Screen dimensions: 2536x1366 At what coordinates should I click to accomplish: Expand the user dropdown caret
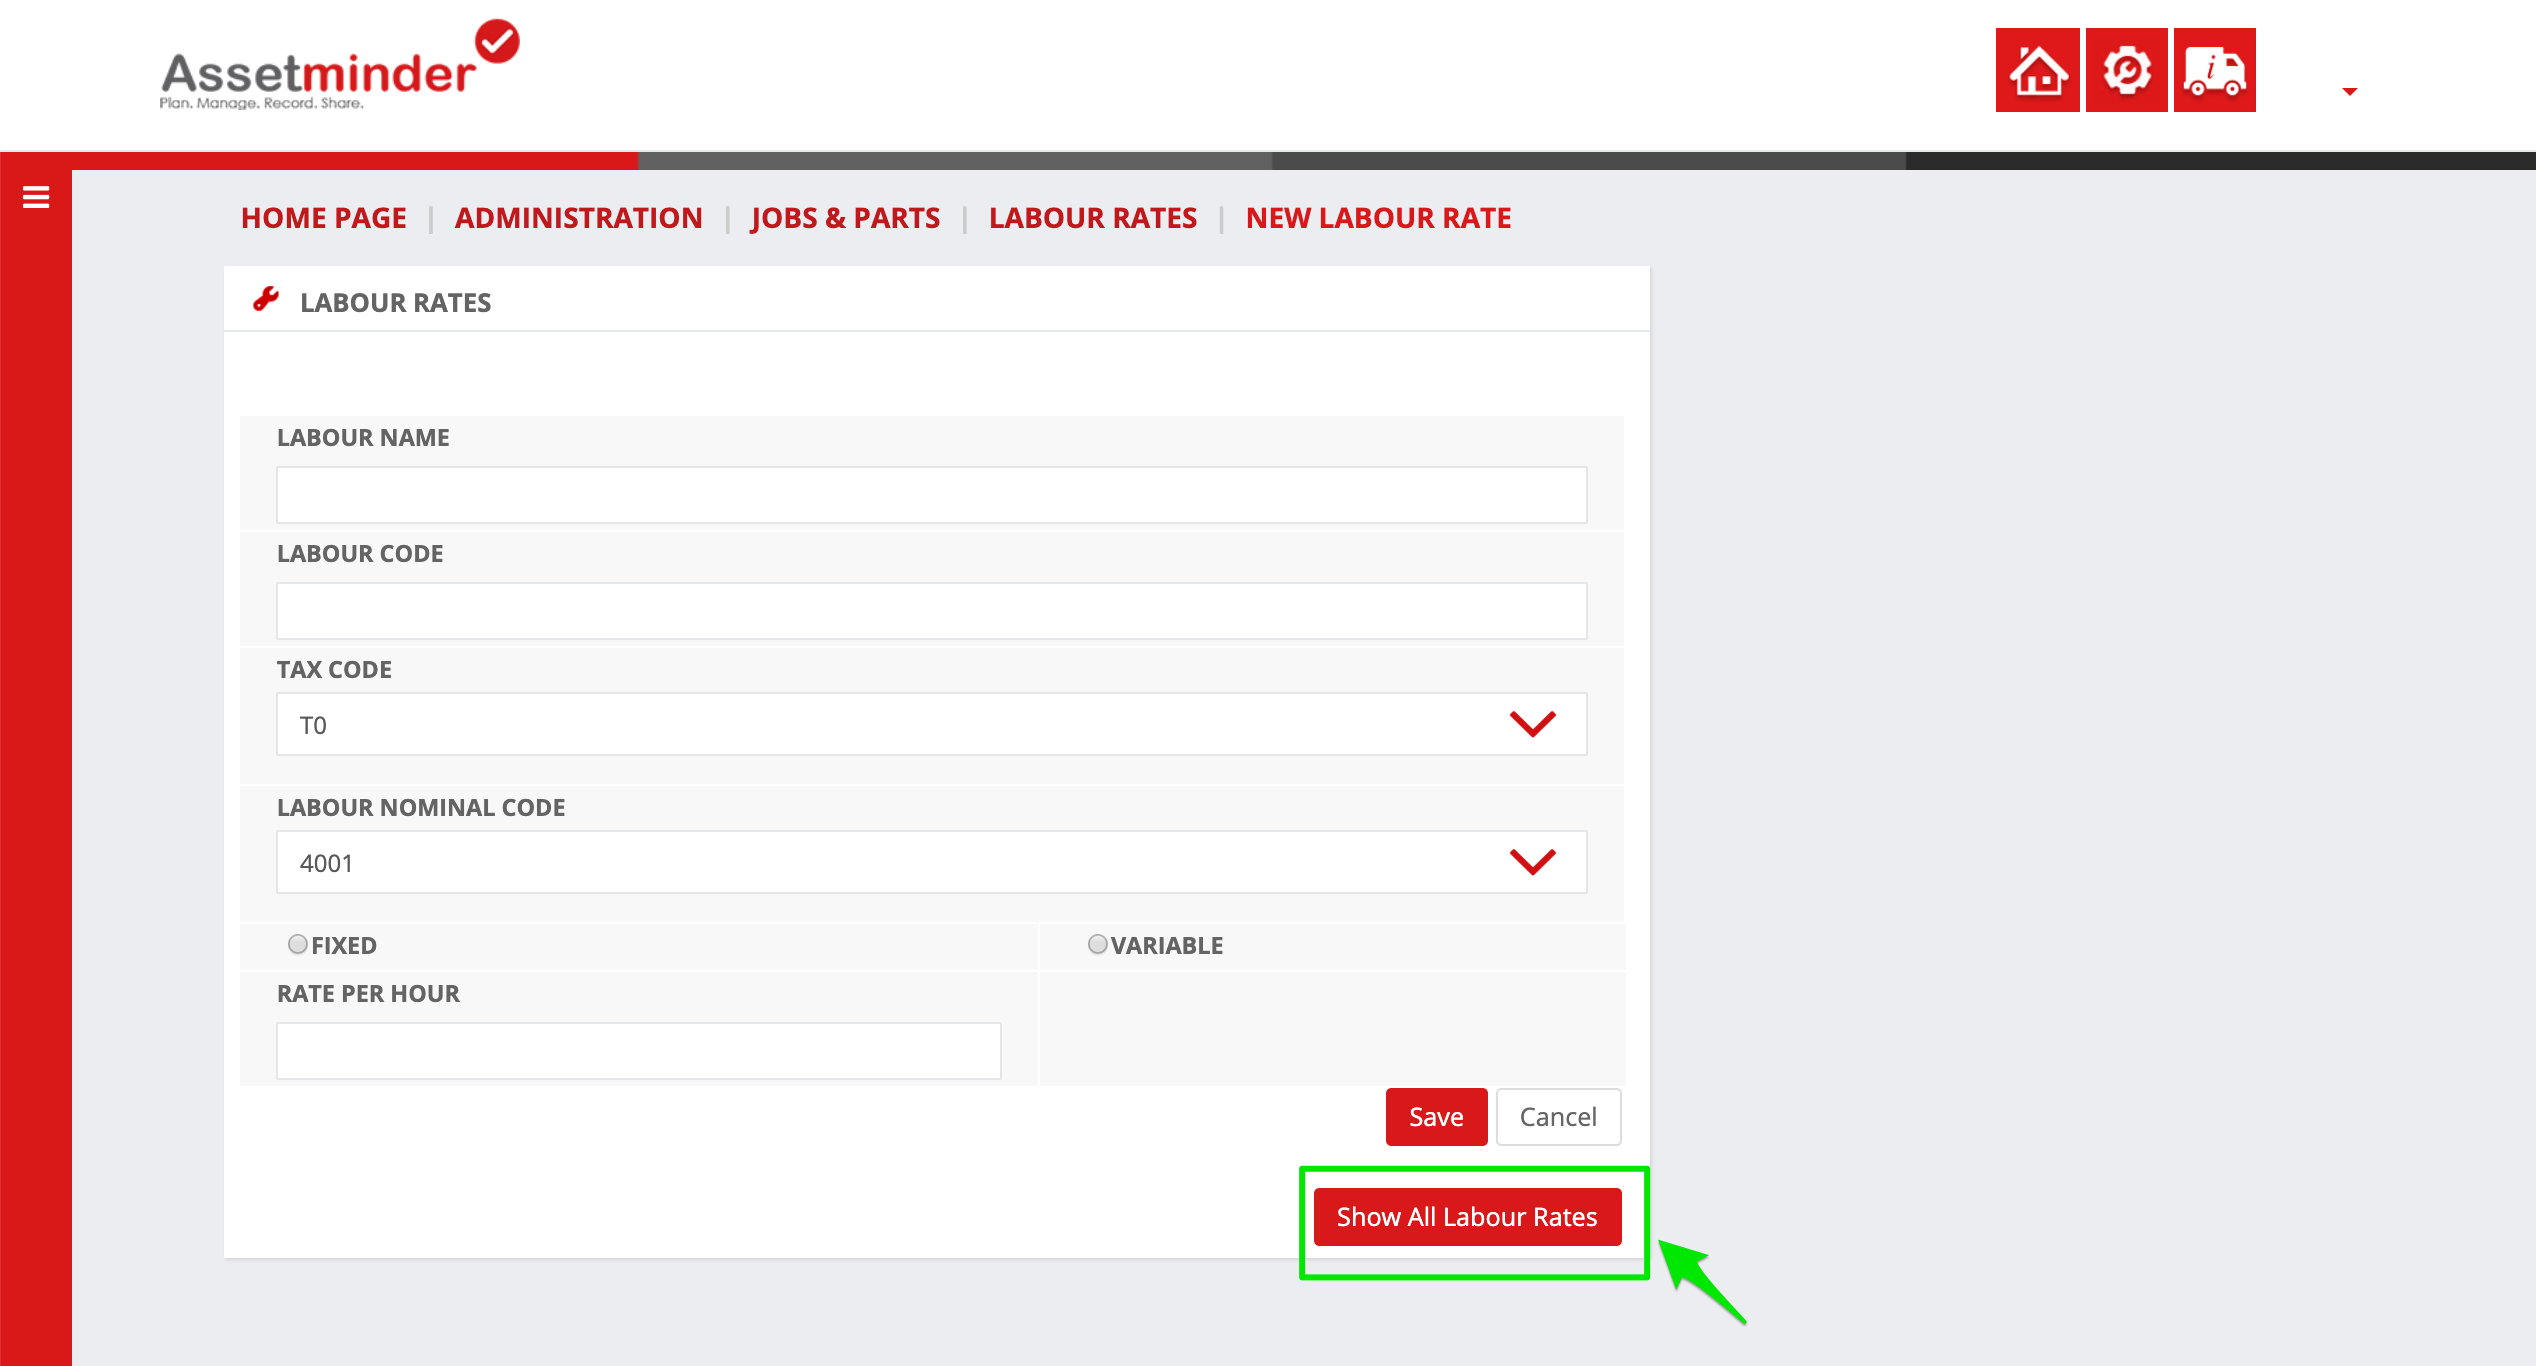tap(2350, 91)
